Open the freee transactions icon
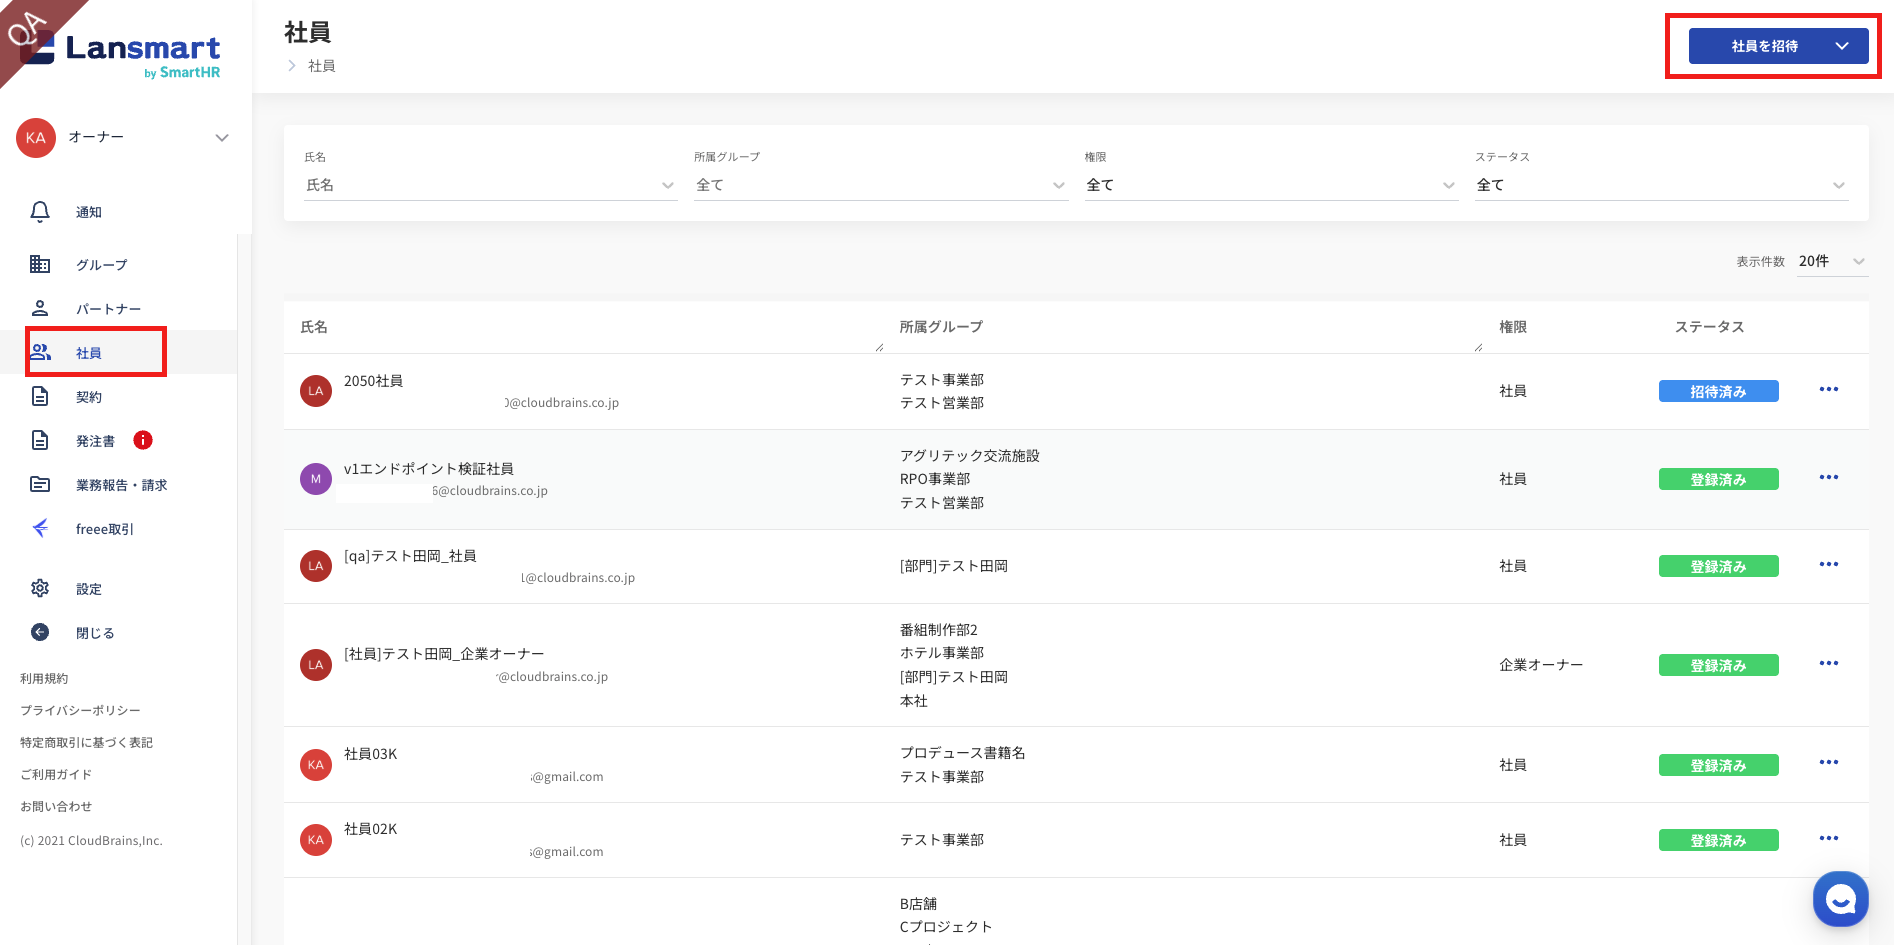 click(40, 528)
